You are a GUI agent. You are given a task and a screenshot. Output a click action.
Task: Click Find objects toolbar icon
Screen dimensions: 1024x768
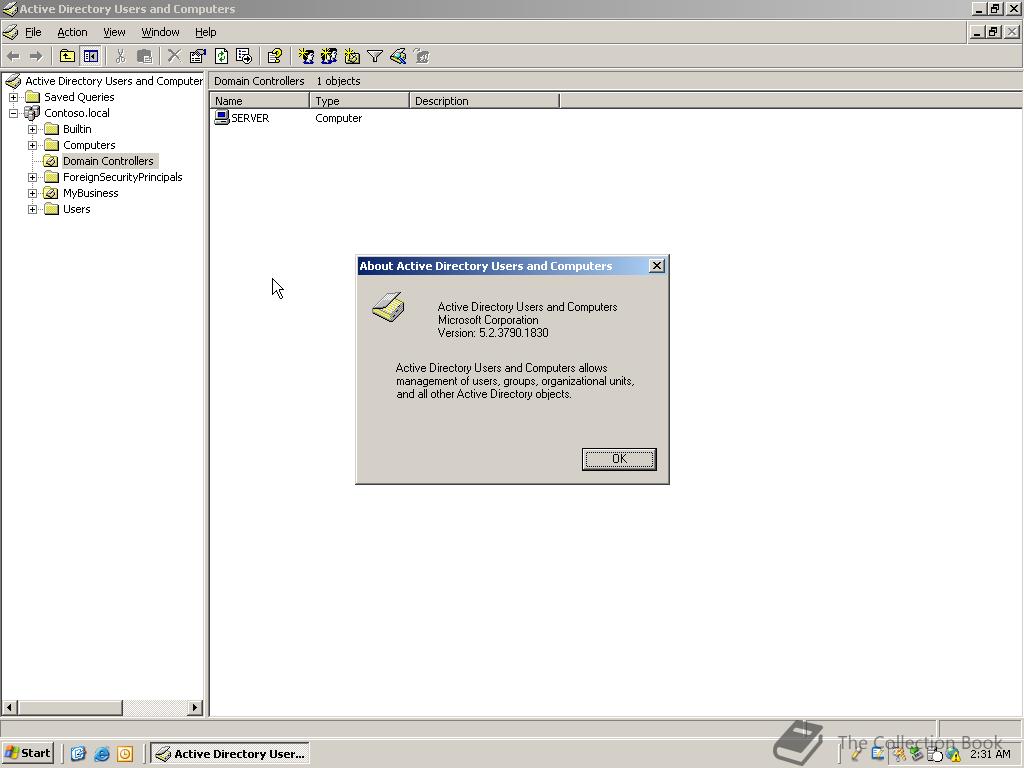click(398, 57)
